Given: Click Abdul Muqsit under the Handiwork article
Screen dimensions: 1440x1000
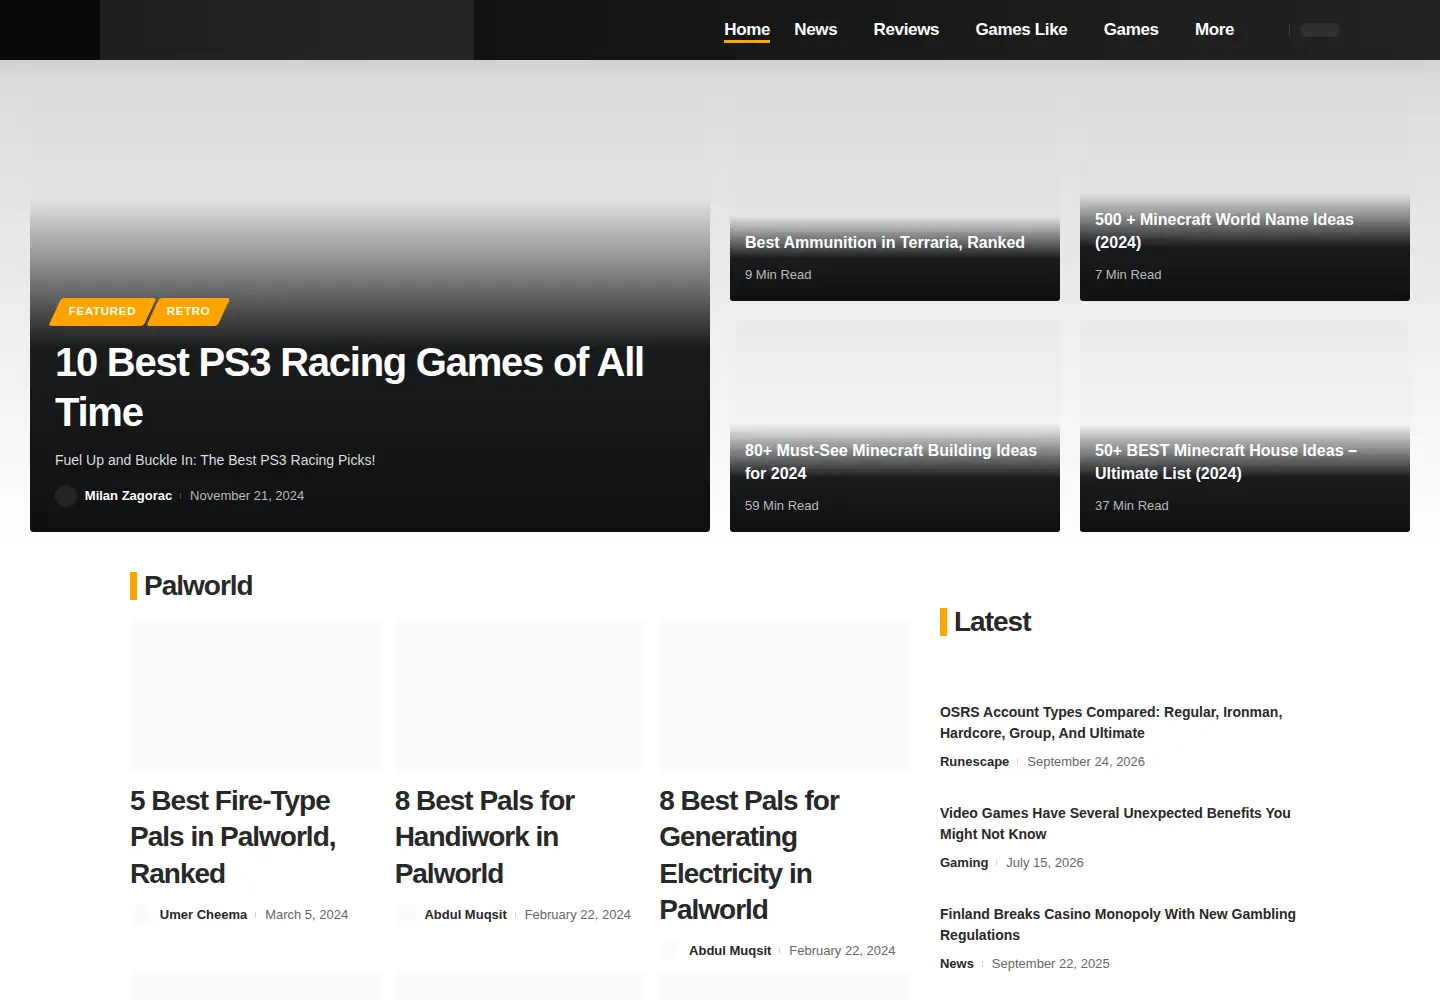Looking at the screenshot, I should click(465, 915).
